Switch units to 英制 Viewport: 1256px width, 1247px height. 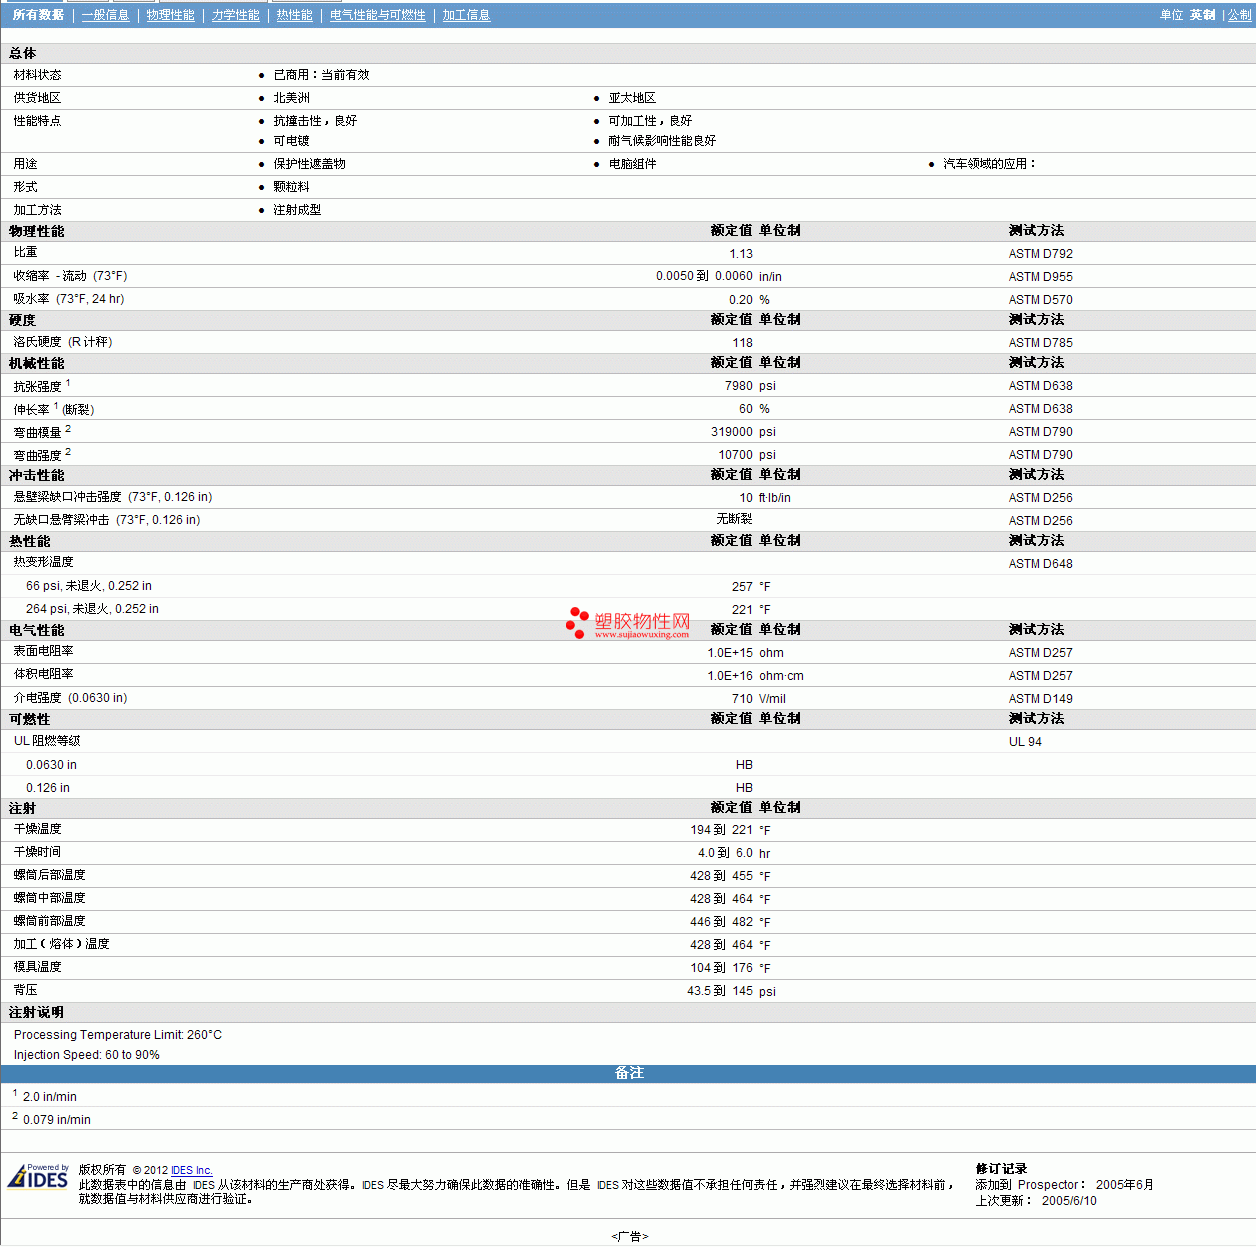tap(1202, 15)
